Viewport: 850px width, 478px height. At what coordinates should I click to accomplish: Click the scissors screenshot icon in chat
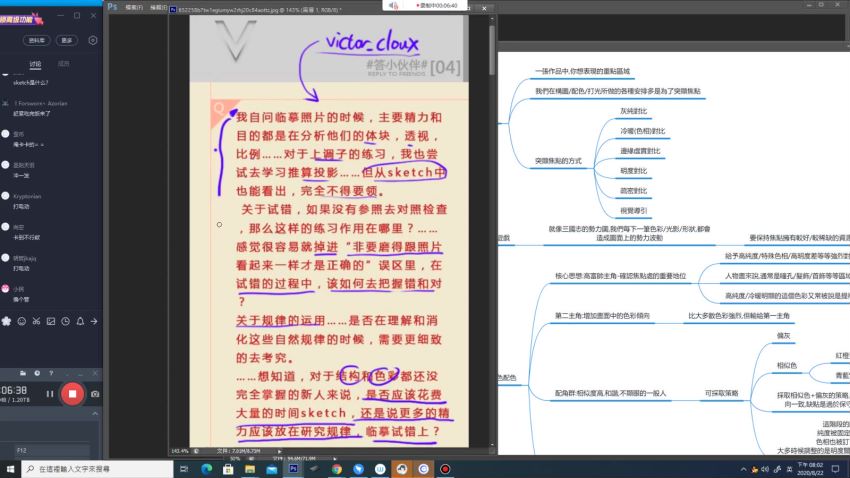(36, 321)
